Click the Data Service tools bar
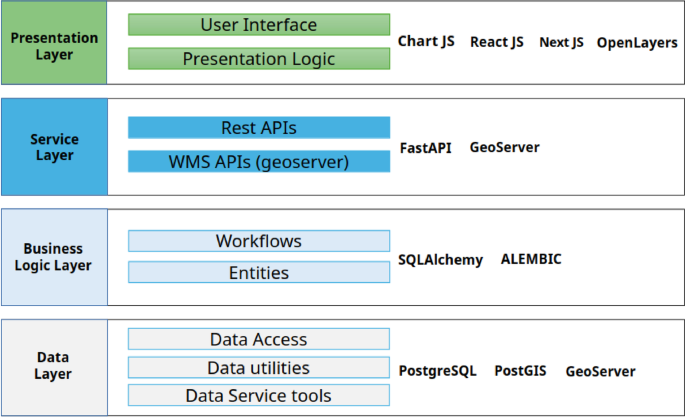 [259, 395]
